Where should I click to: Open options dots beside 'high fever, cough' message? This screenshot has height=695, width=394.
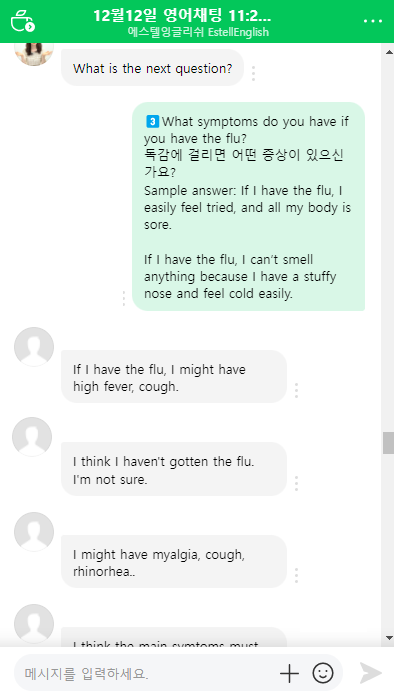pos(296,390)
